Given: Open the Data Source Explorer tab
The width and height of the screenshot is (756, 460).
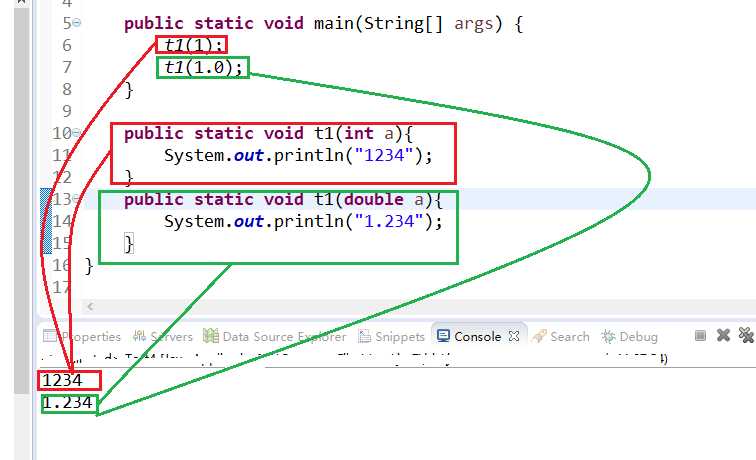Looking at the screenshot, I should 275,336.
